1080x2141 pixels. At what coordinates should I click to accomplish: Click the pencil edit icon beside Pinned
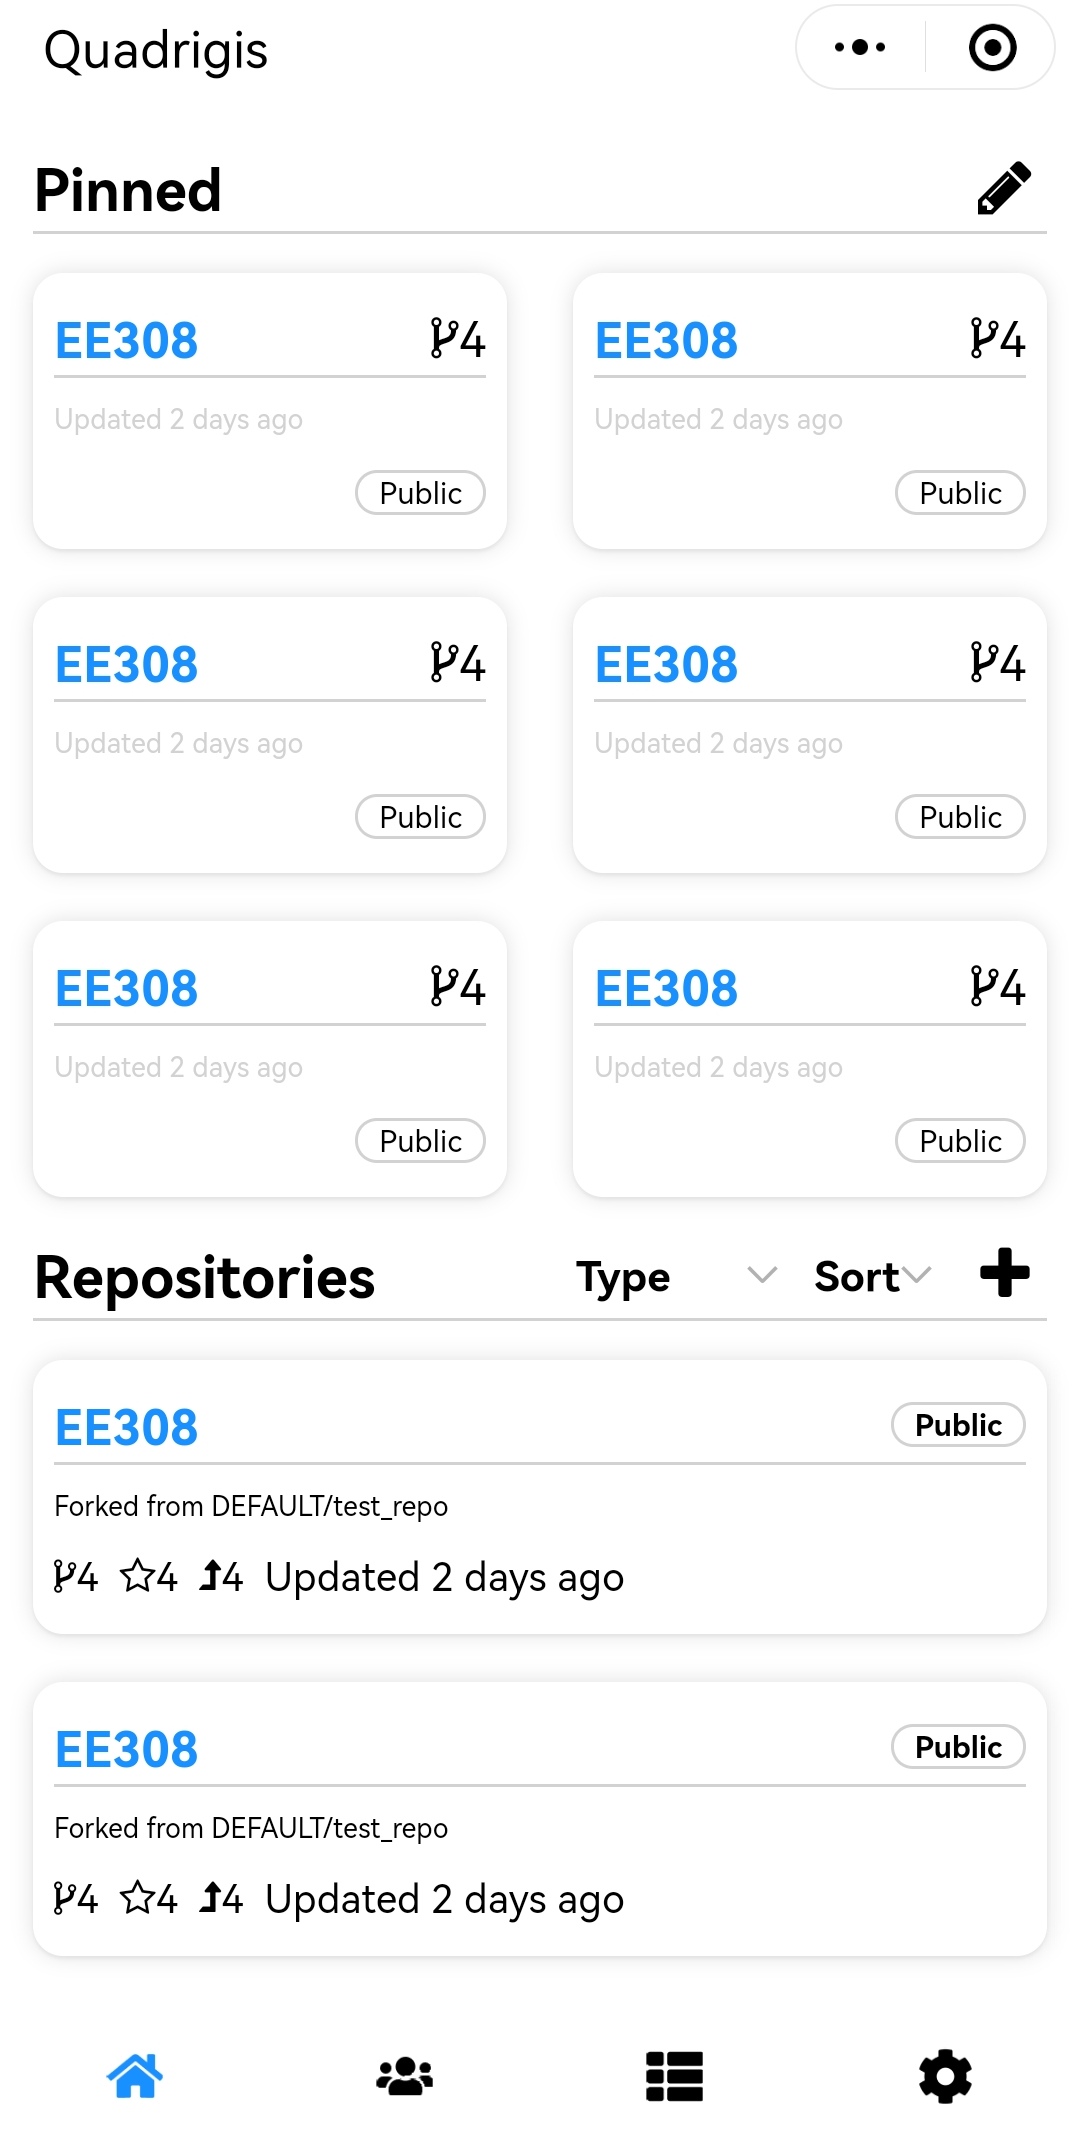click(1004, 188)
